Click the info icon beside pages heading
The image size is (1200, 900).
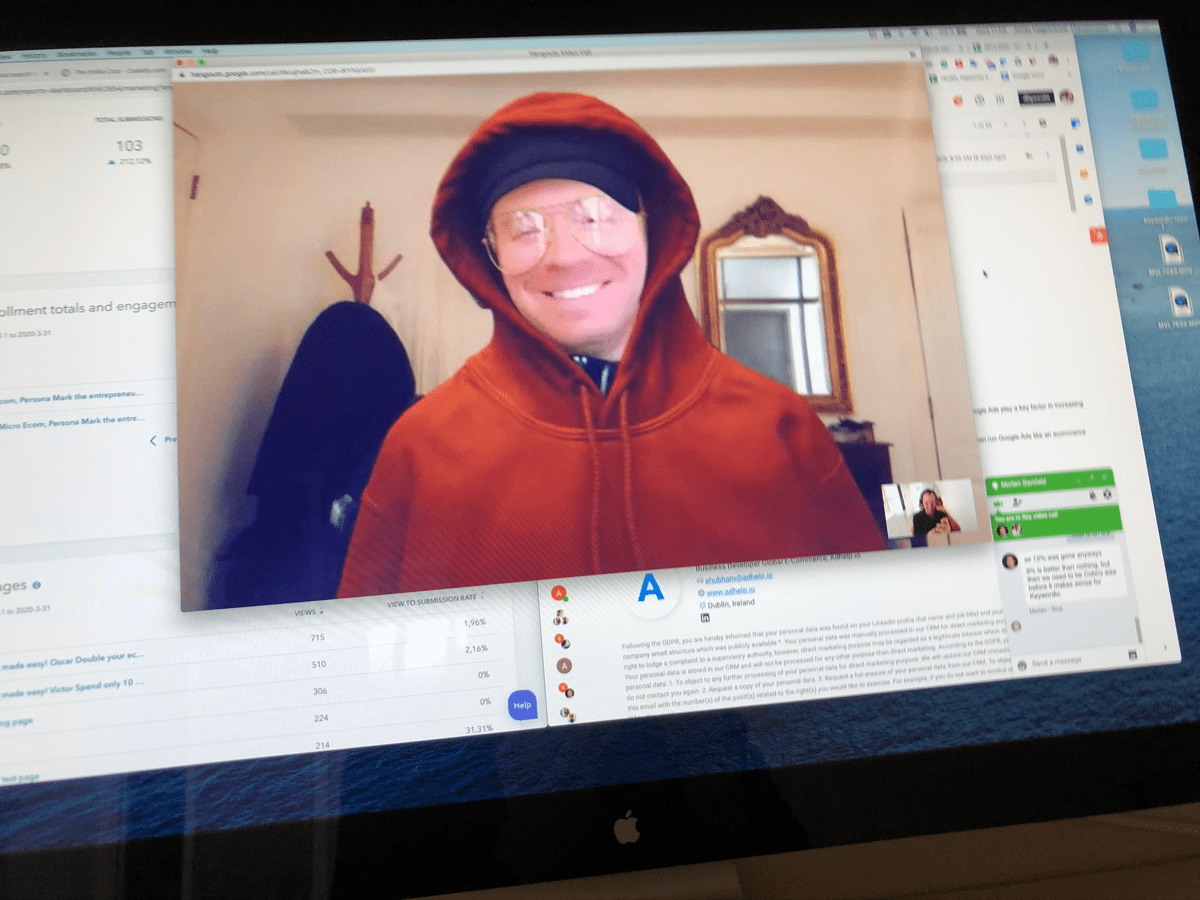pyautogui.click(x=37, y=585)
